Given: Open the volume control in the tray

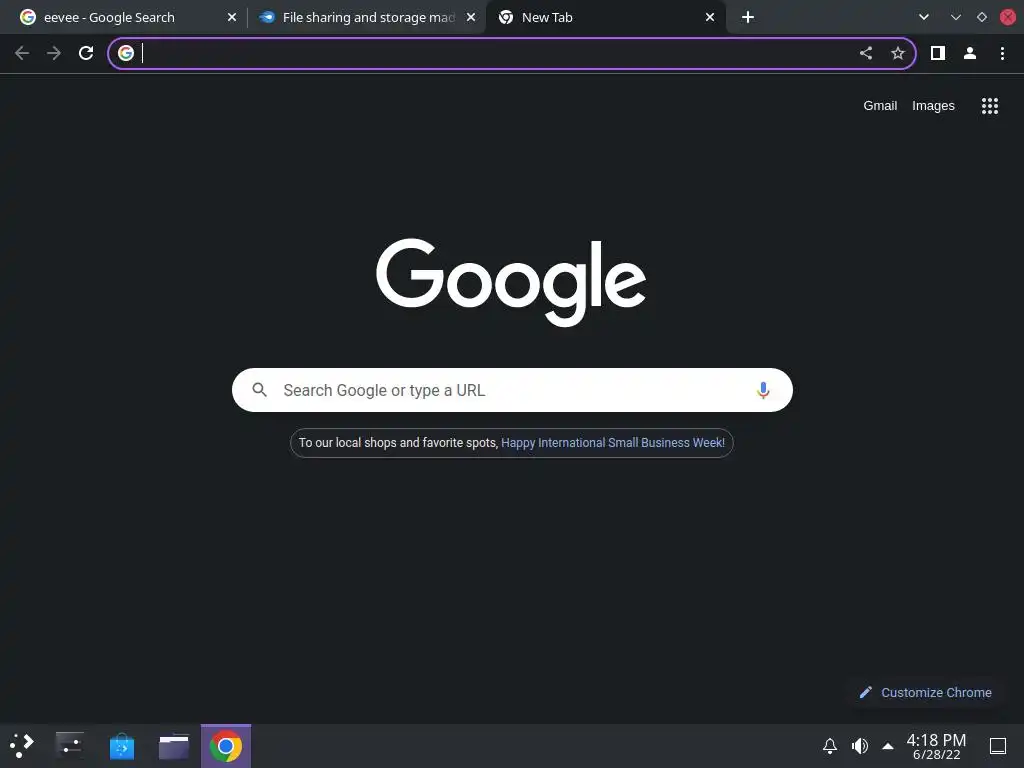Looking at the screenshot, I should 860,746.
